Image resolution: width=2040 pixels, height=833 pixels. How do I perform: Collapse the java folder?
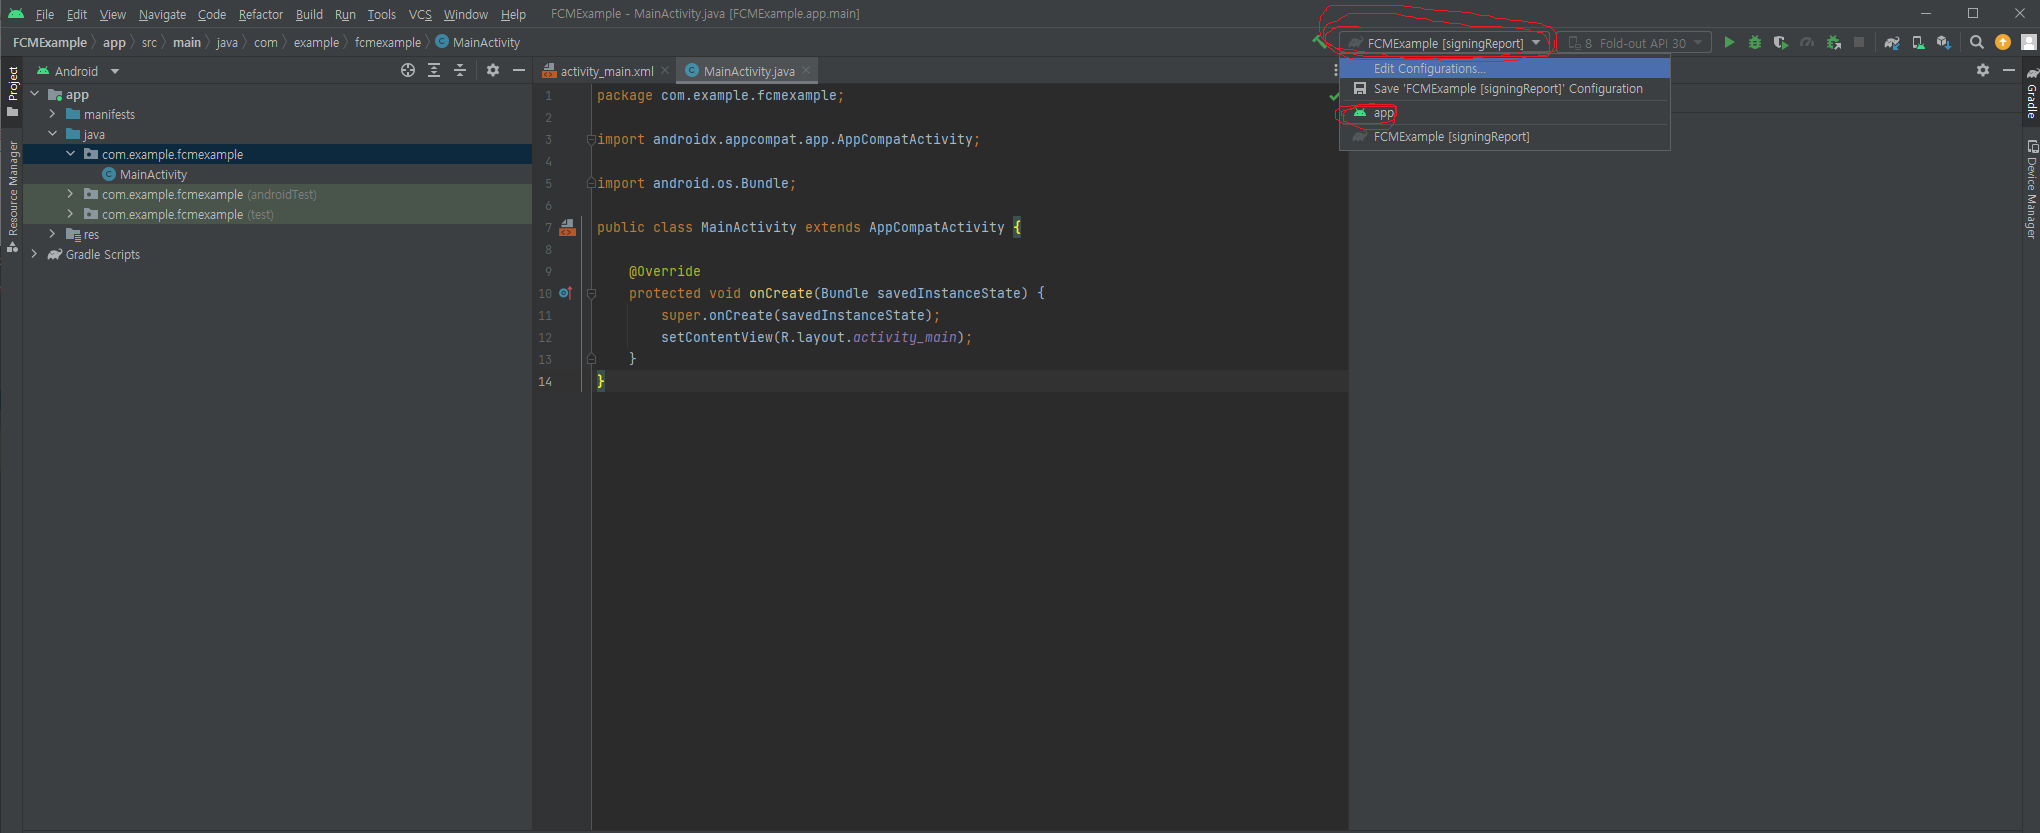pos(53,134)
